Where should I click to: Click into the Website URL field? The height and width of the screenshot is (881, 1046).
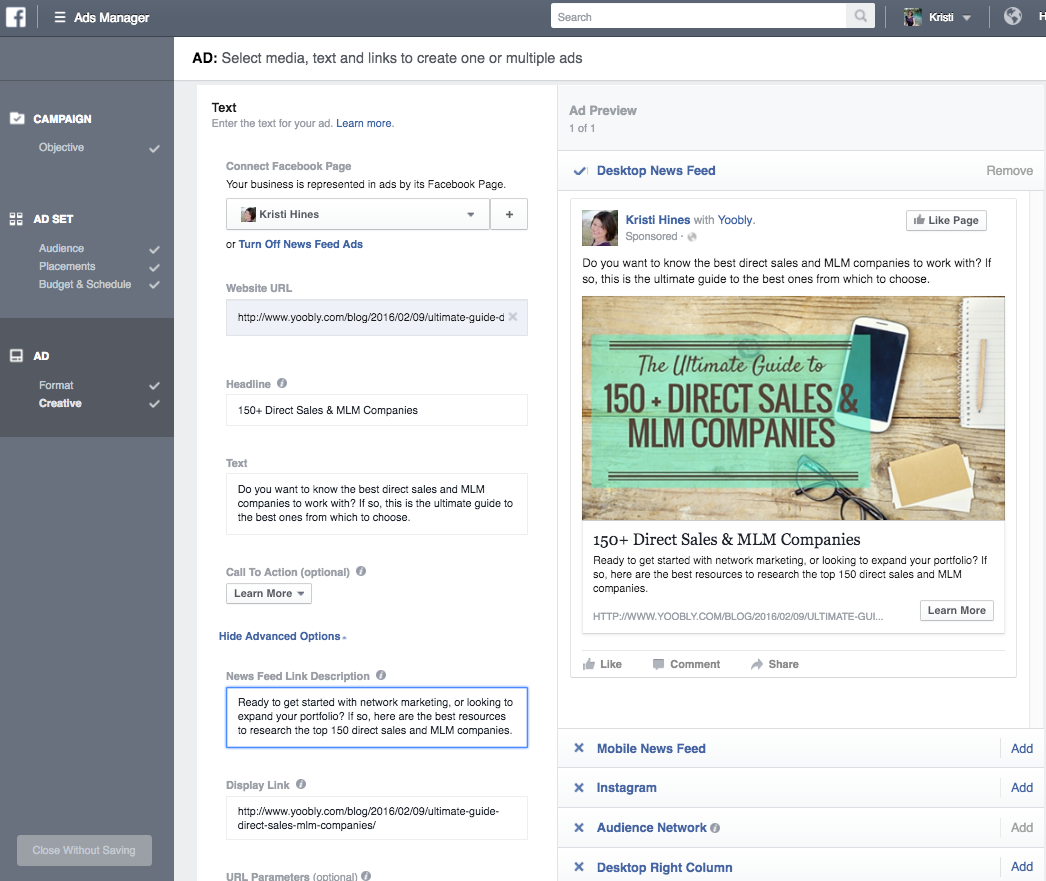377,317
